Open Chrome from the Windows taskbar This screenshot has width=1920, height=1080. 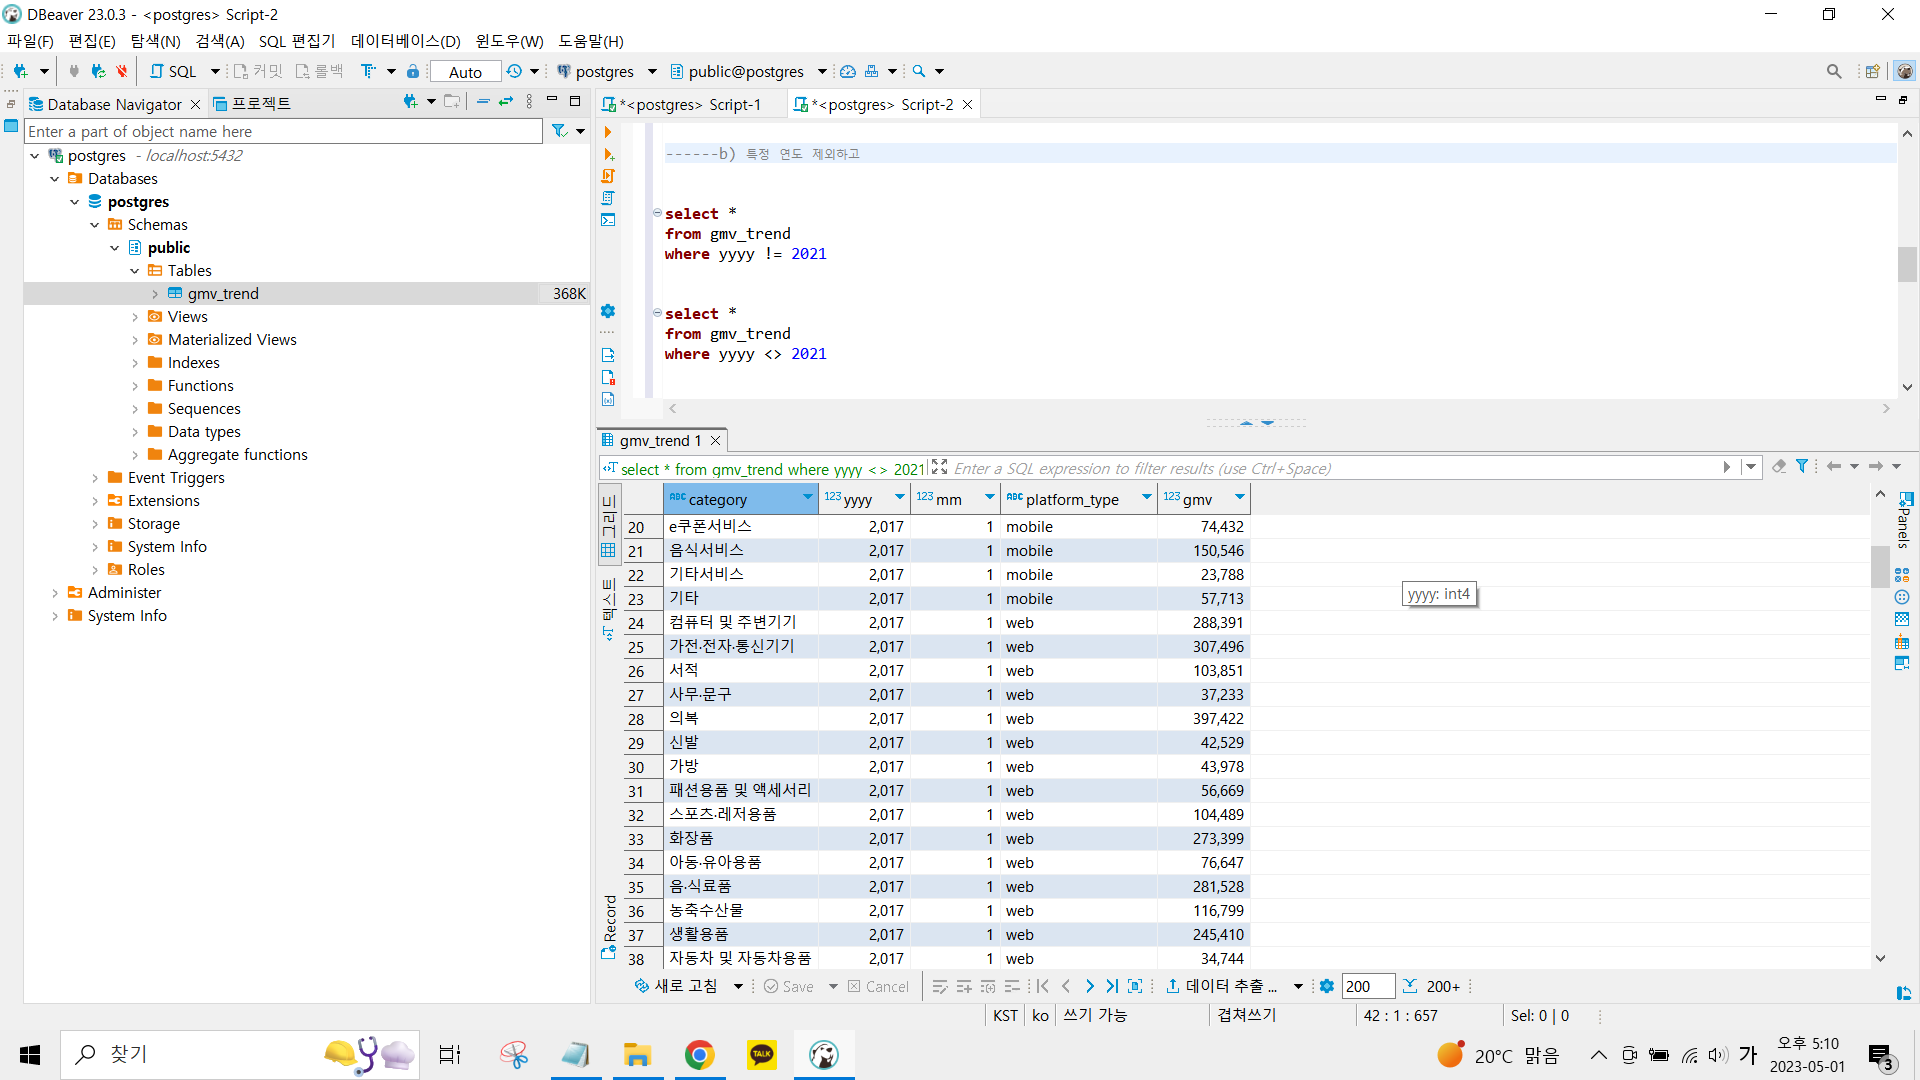(x=699, y=1054)
